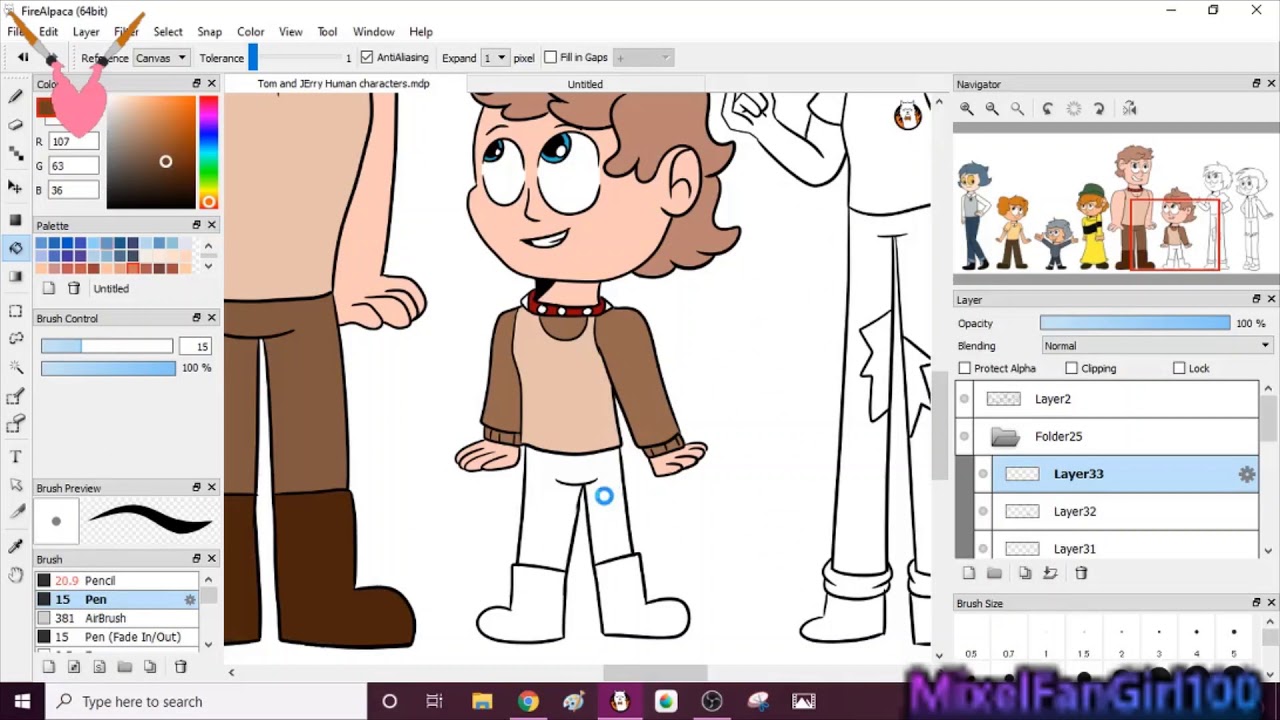Select the Hand tool
This screenshot has width=1280, height=720.
pyautogui.click(x=15, y=574)
